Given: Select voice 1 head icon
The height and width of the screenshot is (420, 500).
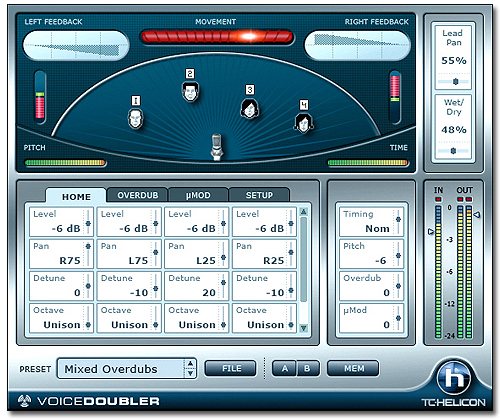Looking at the screenshot, I should 136,119.
